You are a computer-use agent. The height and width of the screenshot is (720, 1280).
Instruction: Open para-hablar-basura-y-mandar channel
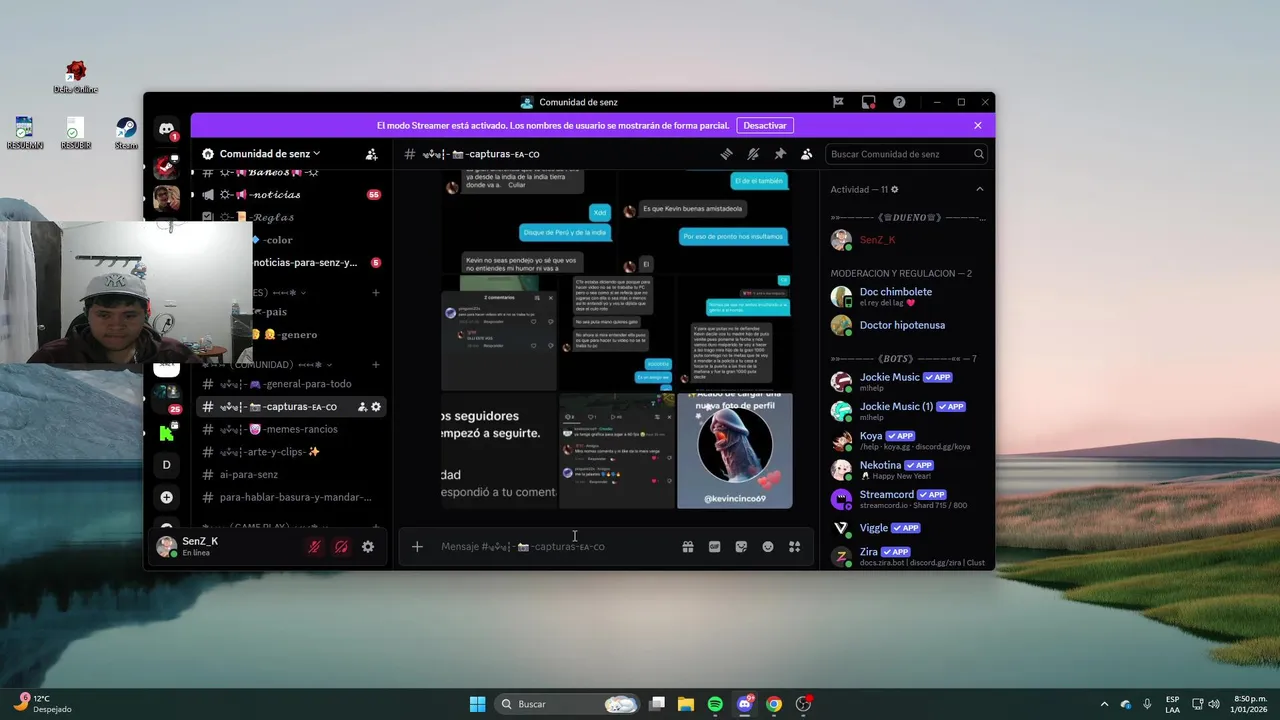290,497
